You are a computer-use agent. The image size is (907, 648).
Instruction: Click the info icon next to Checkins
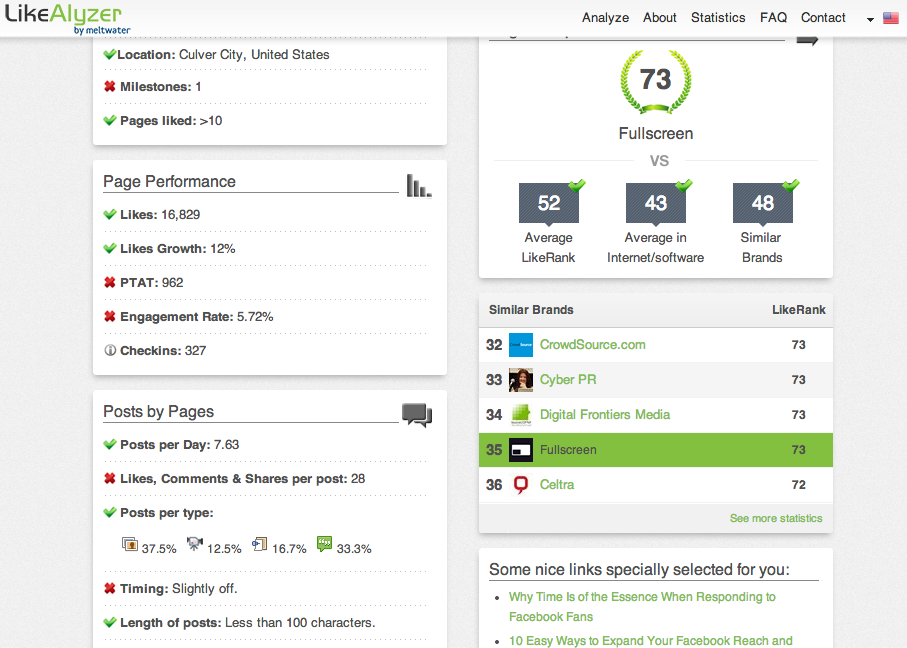(x=110, y=351)
